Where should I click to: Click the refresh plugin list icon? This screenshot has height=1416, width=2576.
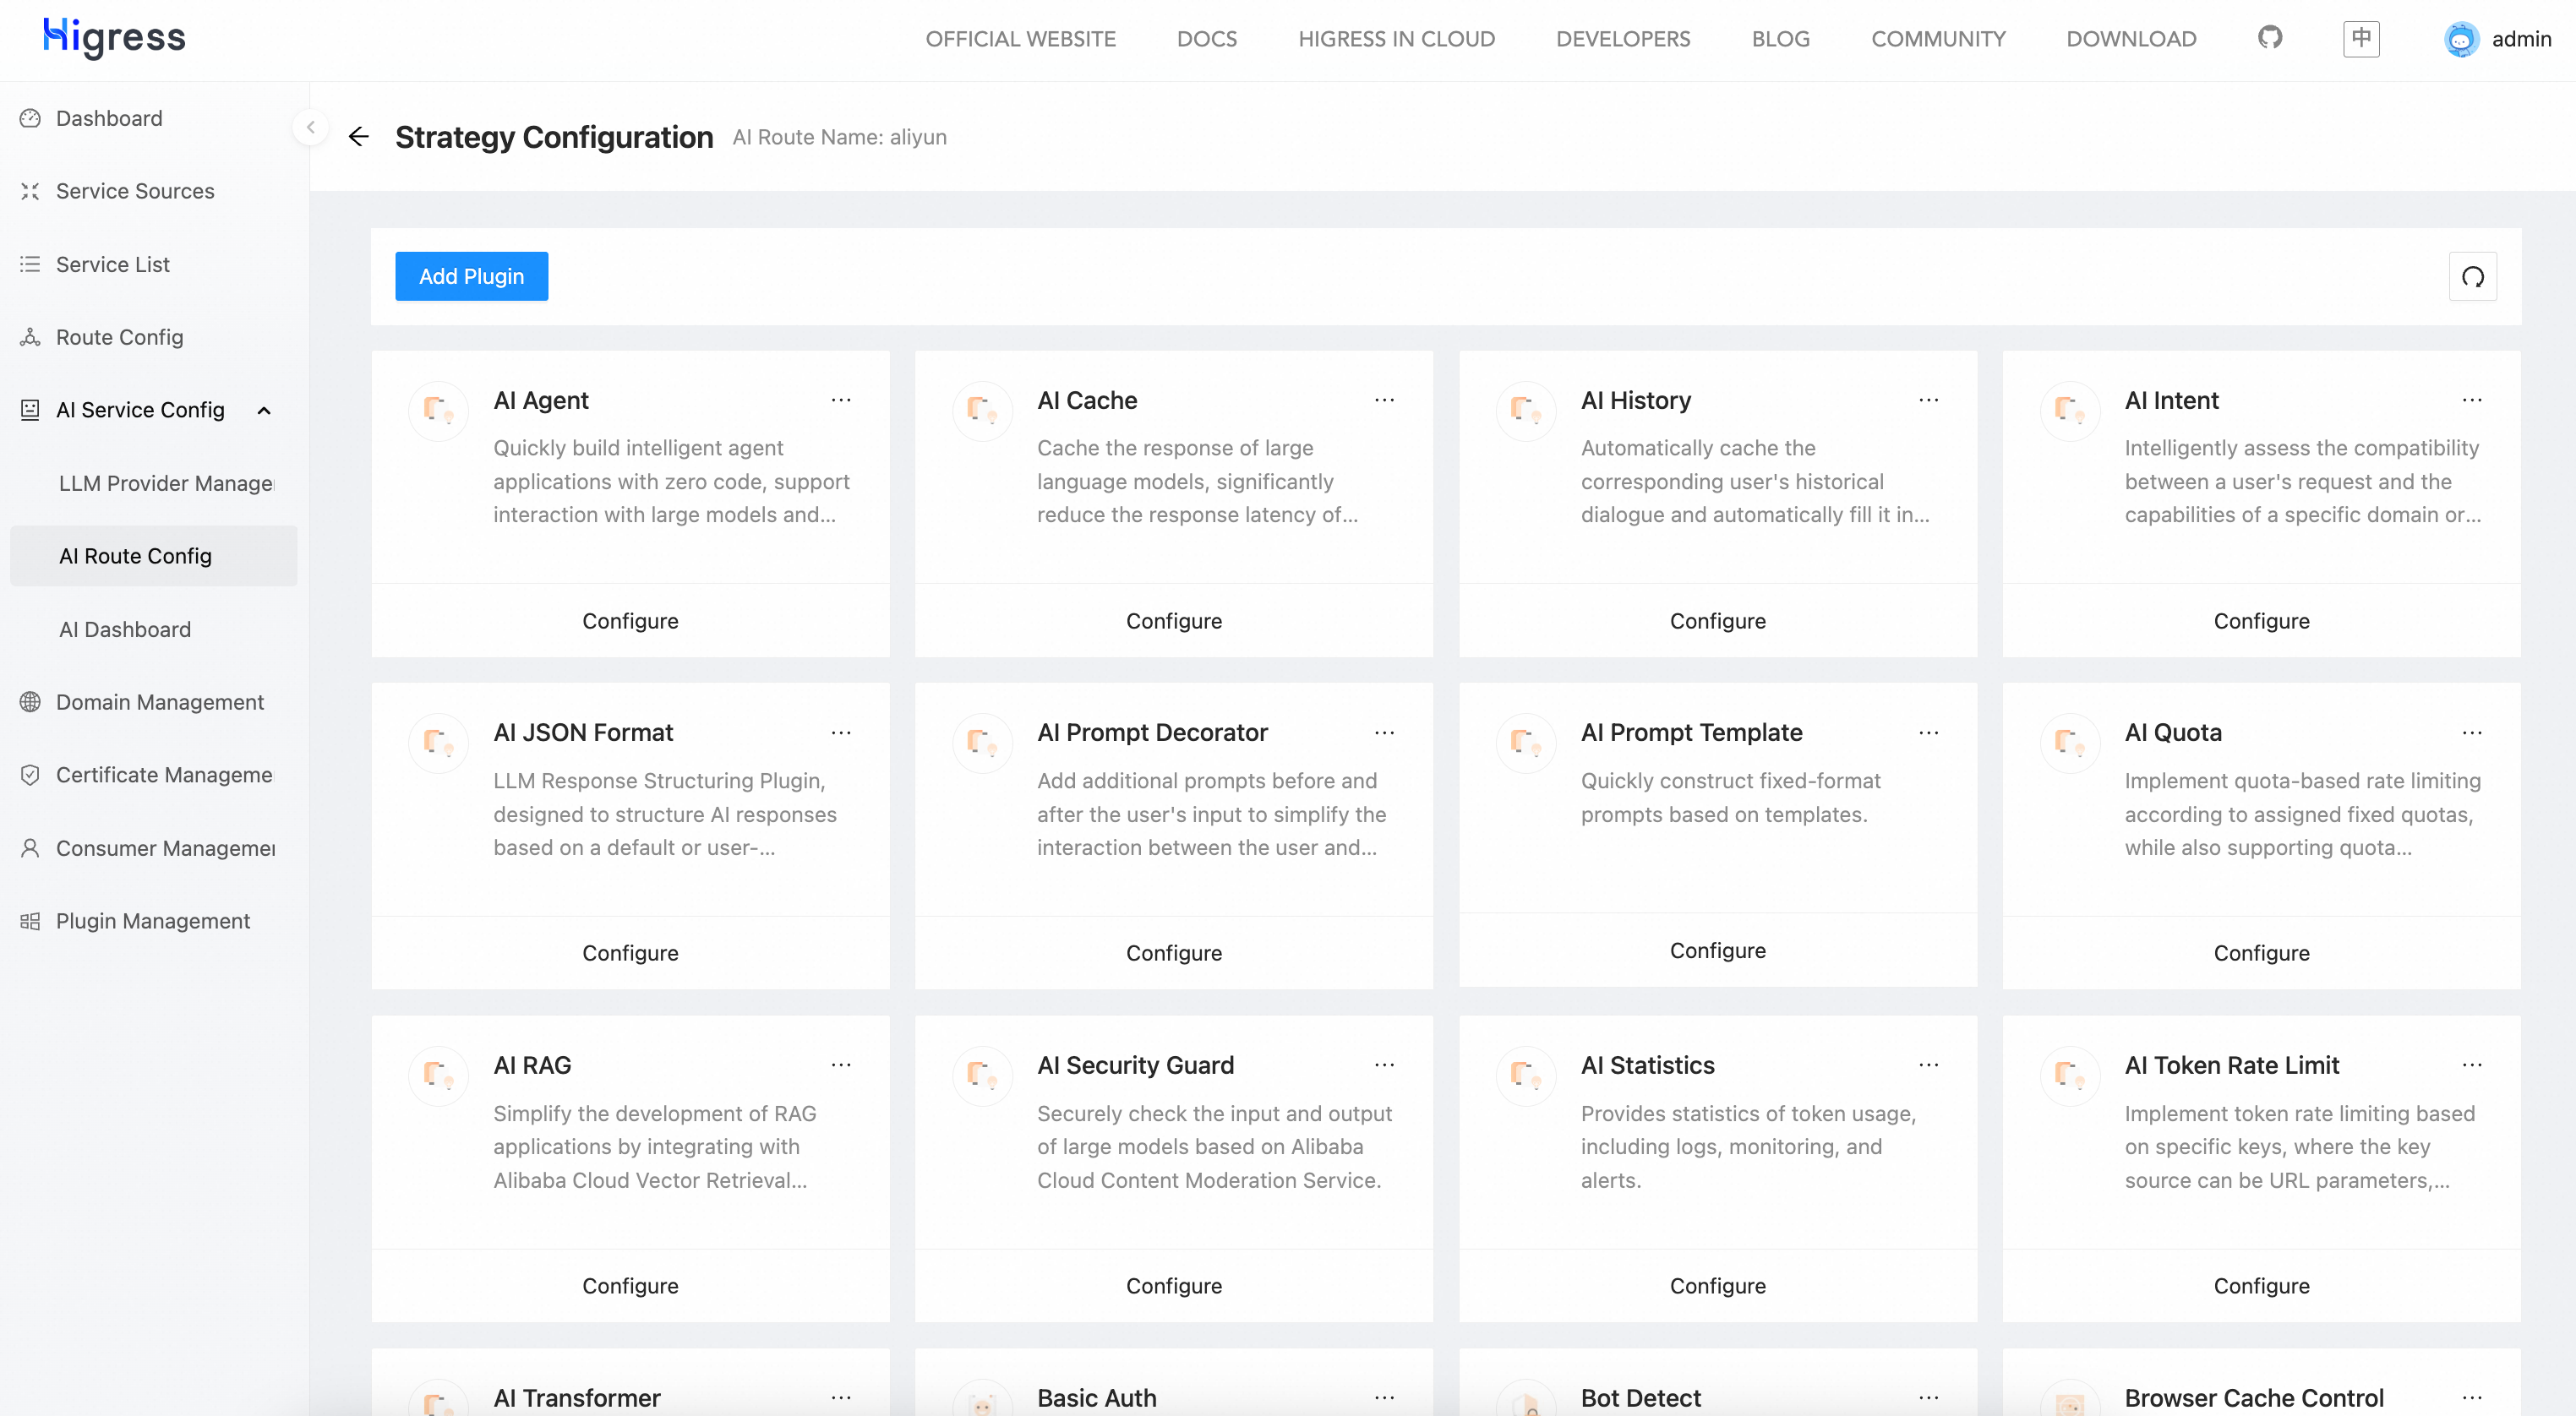pyautogui.click(x=2472, y=277)
